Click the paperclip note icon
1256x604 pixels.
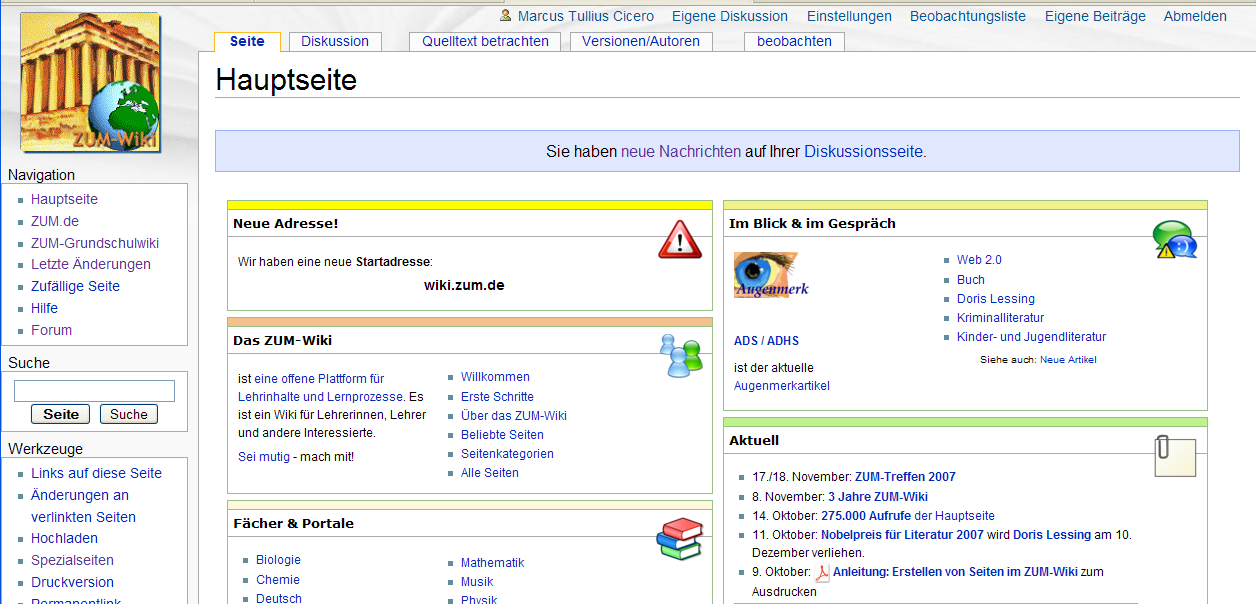pyautogui.click(x=1174, y=455)
